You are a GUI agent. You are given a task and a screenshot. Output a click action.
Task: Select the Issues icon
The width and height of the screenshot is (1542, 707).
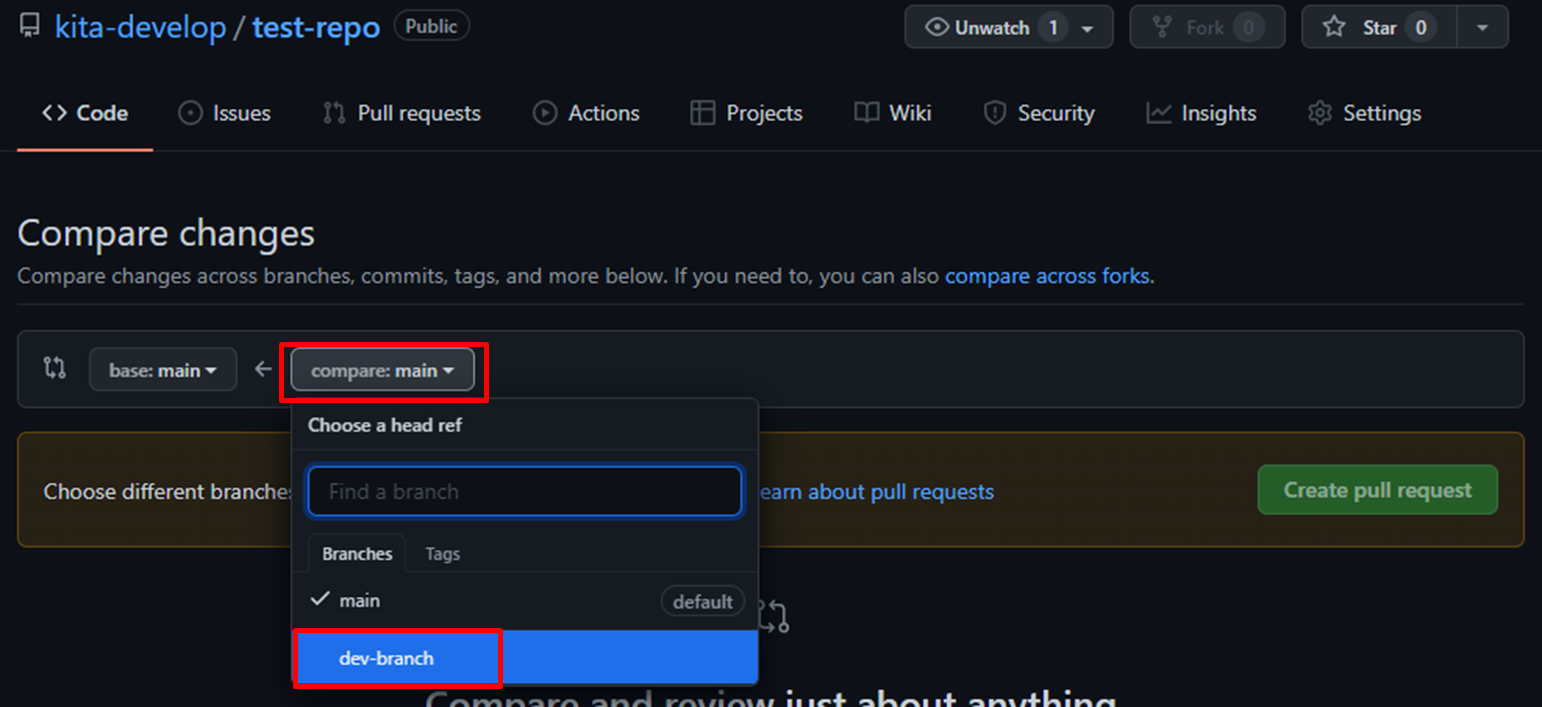coord(190,113)
